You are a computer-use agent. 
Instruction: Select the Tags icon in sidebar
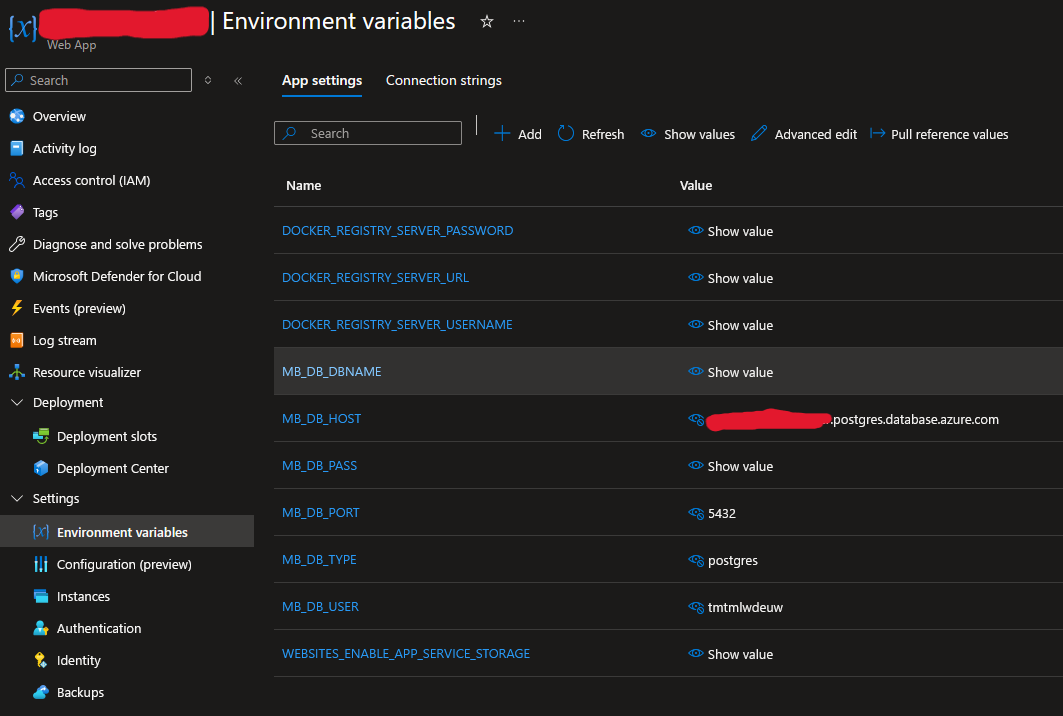(16, 213)
